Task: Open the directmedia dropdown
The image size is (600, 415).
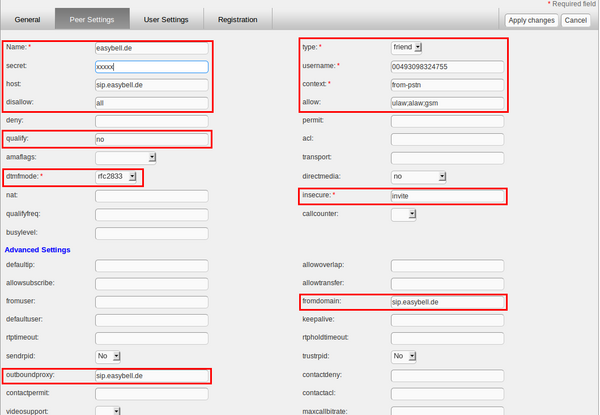Action: pyautogui.click(x=419, y=176)
